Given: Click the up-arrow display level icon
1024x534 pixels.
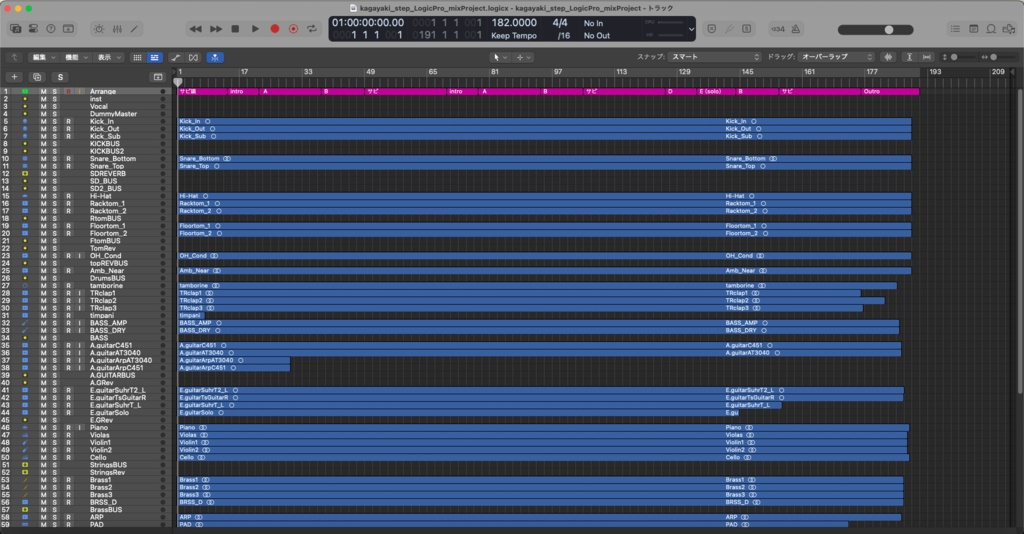Looking at the screenshot, I should pos(14,57).
